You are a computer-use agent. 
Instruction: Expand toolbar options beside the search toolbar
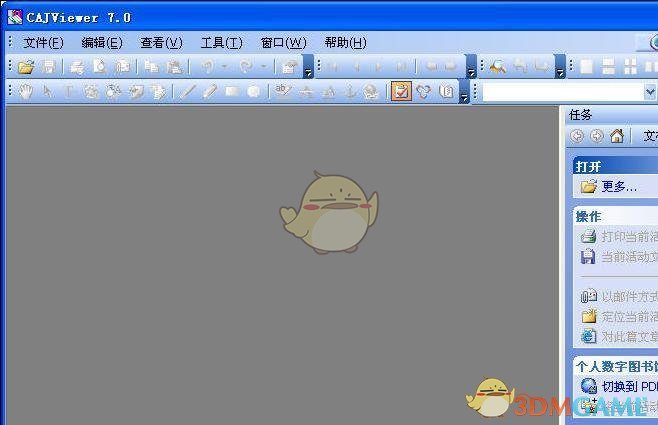[x=559, y=67]
